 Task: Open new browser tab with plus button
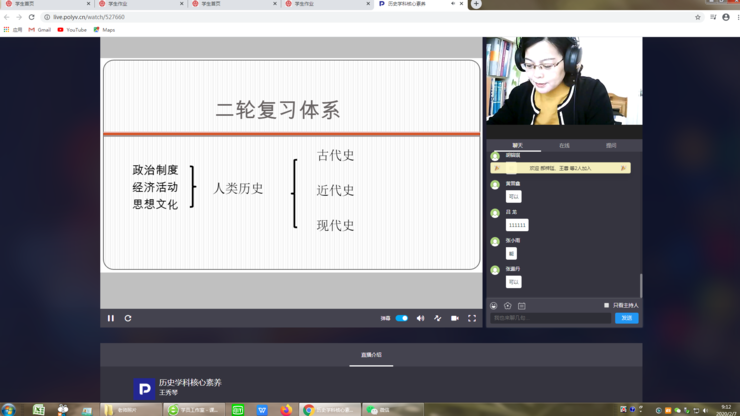[476, 4]
